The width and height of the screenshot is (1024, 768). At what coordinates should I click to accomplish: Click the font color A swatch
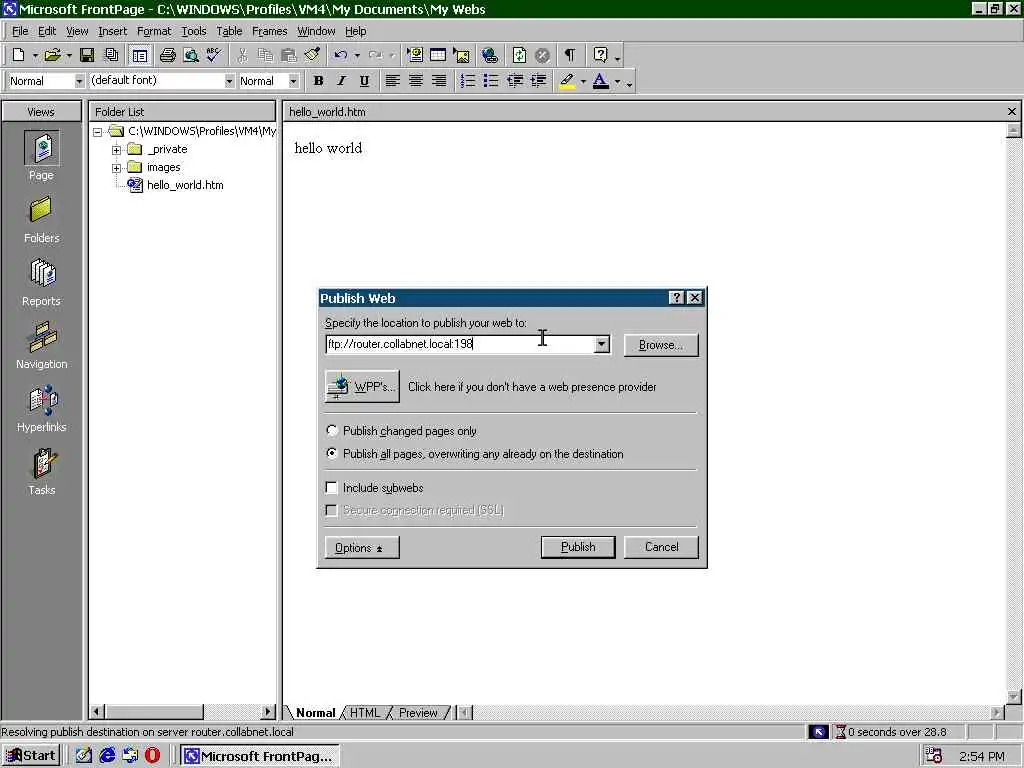[x=601, y=81]
